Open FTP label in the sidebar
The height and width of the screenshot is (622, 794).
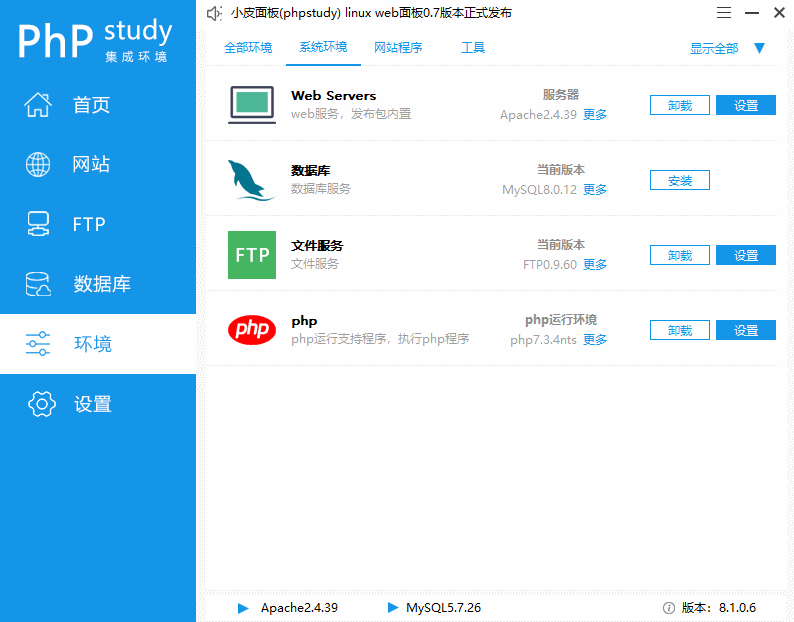click(x=89, y=224)
